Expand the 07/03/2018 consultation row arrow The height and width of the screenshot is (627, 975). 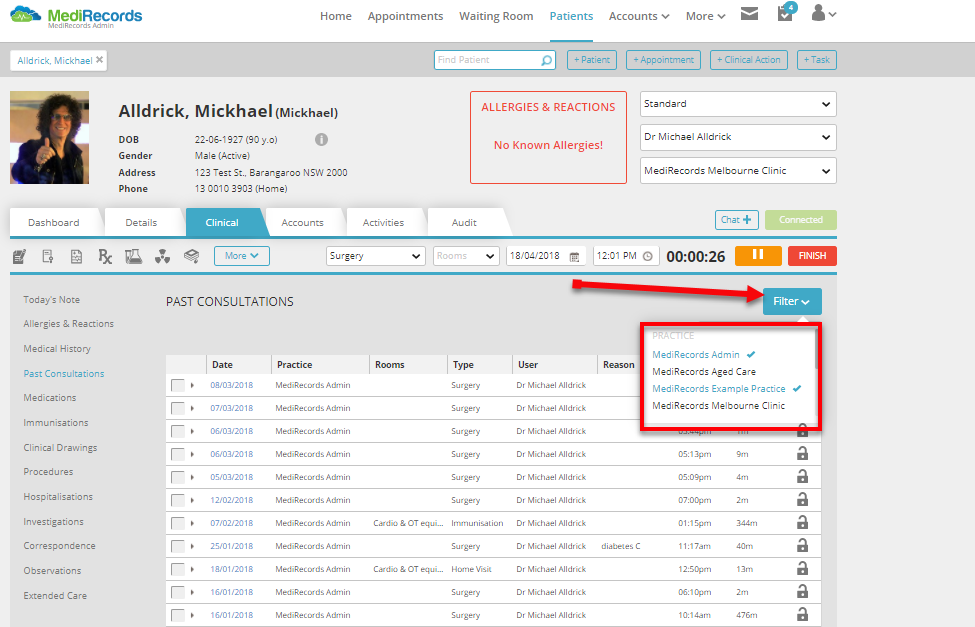(x=192, y=409)
